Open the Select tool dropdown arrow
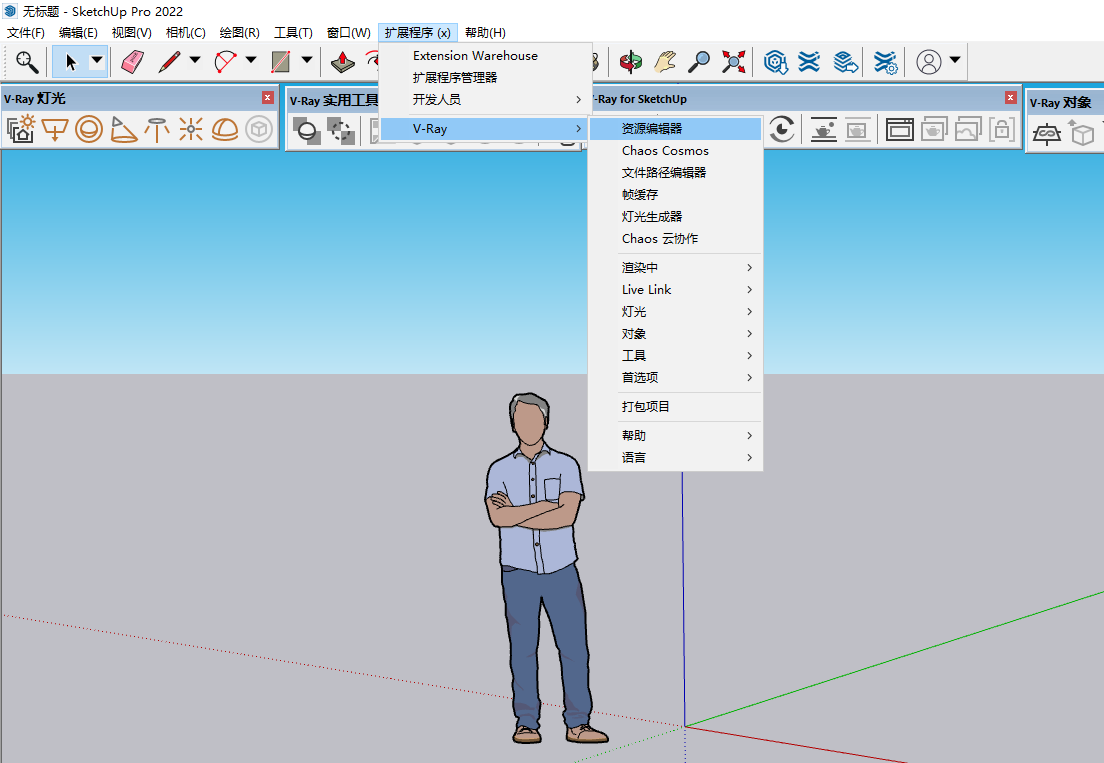Image resolution: width=1104 pixels, height=763 pixels. [97, 61]
